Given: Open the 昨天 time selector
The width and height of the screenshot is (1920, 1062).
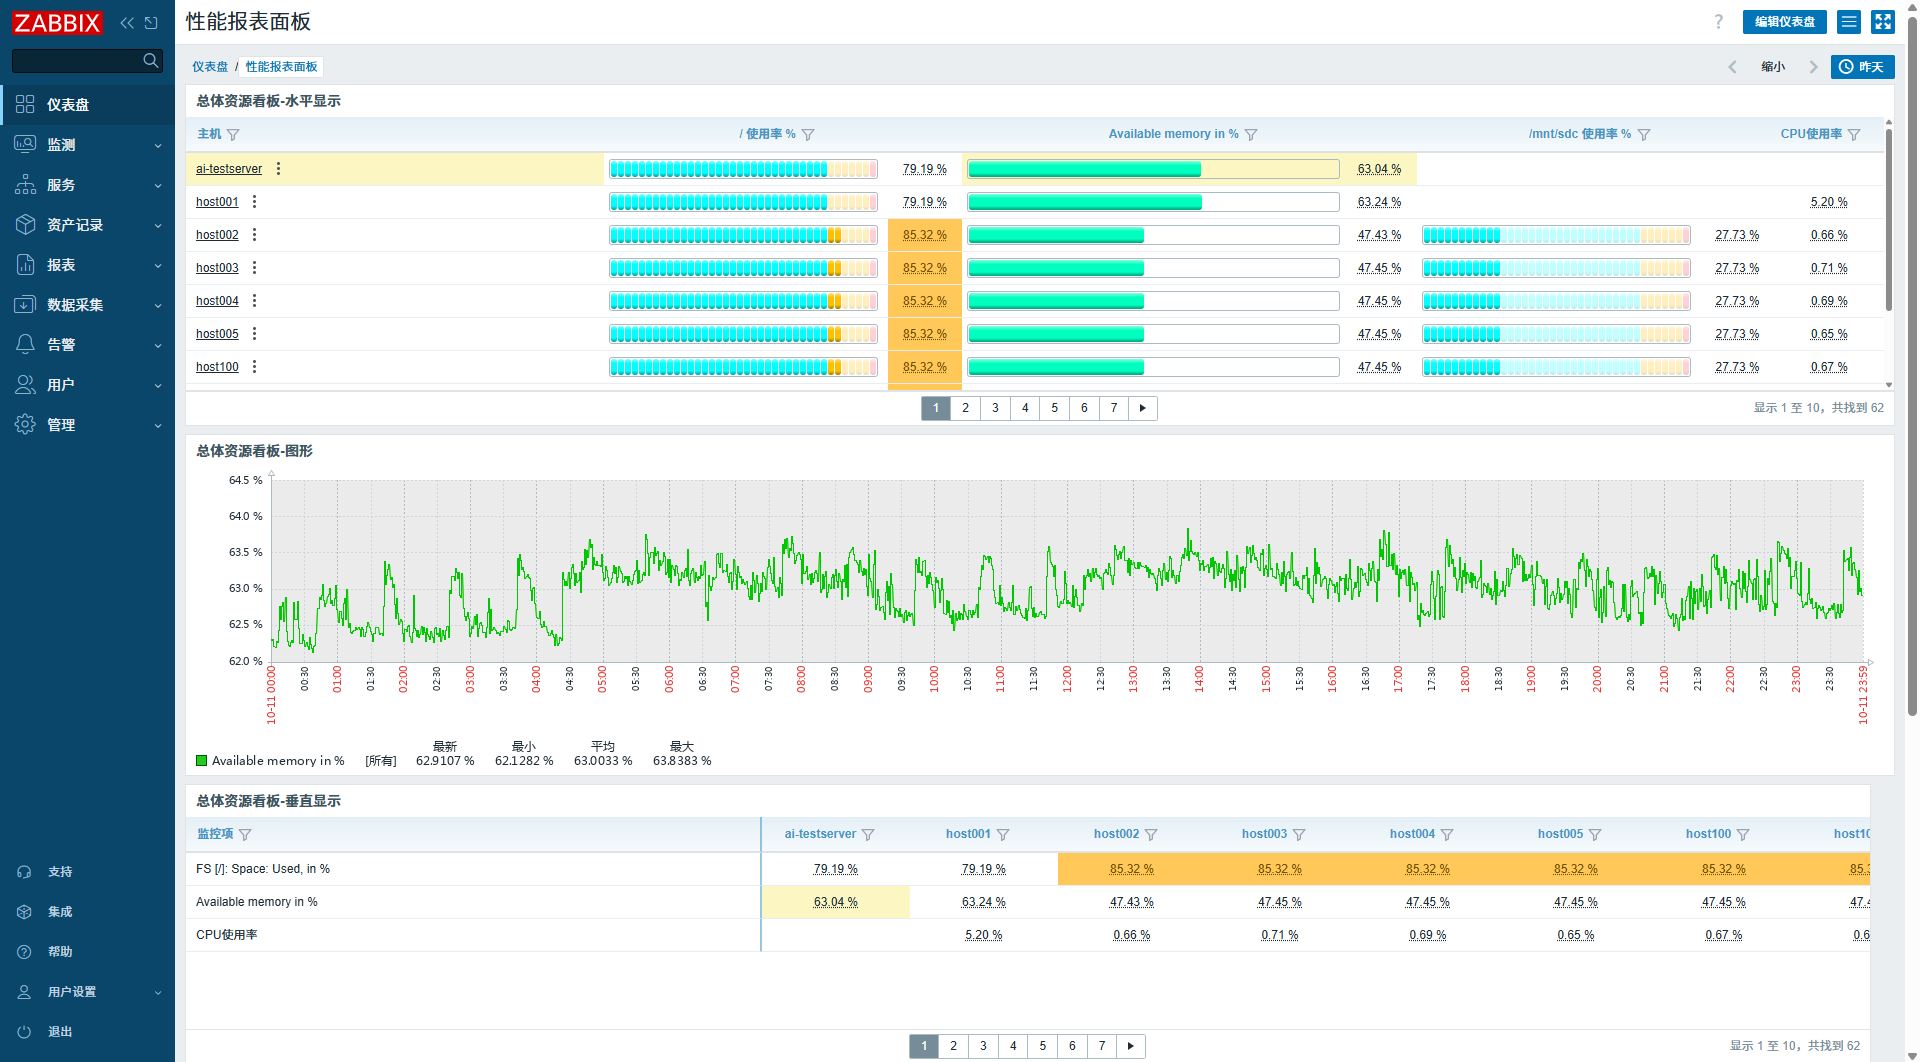Looking at the screenshot, I should coord(1863,67).
